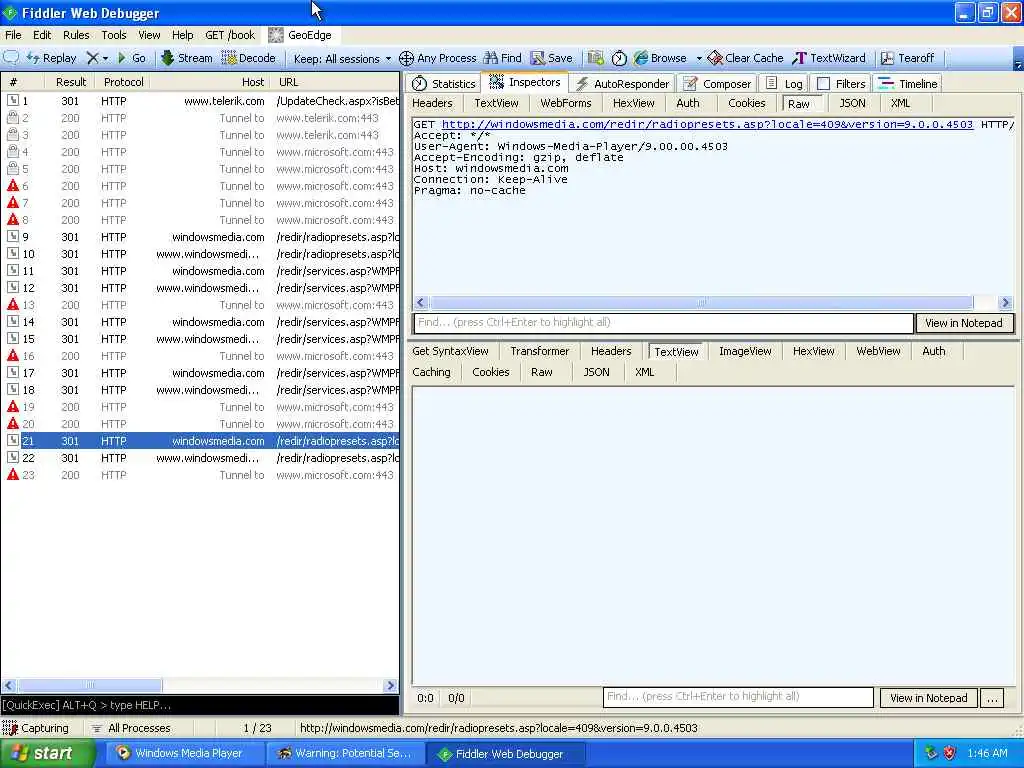This screenshot has width=1024, height=768.
Task: Toggle Decode mode in toolbar
Action: click(x=248, y=58)
